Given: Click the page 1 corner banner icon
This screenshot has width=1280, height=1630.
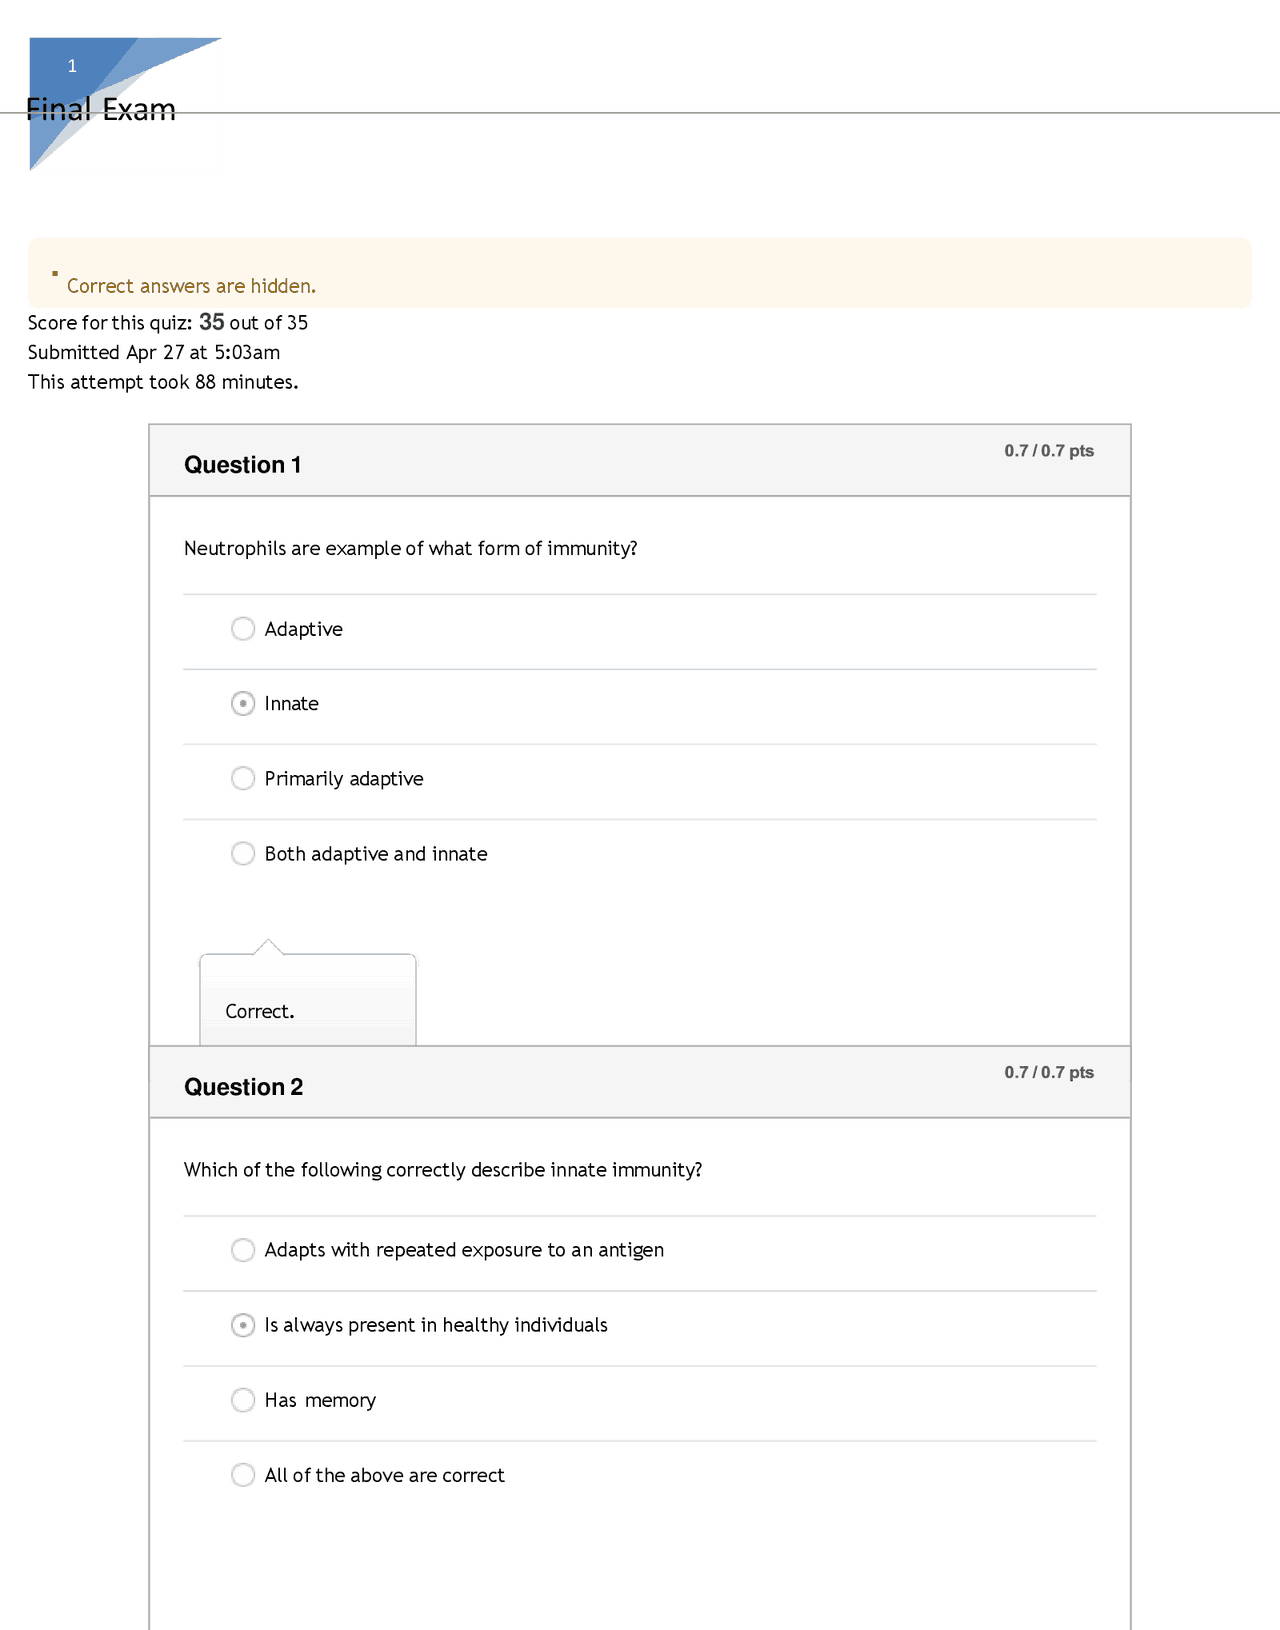Looking at the screenshot, I should [x=72, y=66].
